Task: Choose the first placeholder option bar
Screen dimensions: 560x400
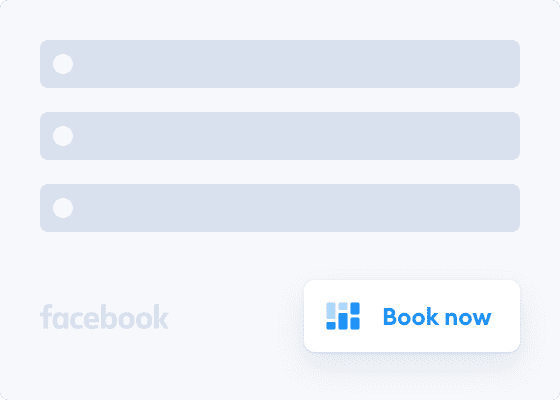Action: (x=280, y=64)
